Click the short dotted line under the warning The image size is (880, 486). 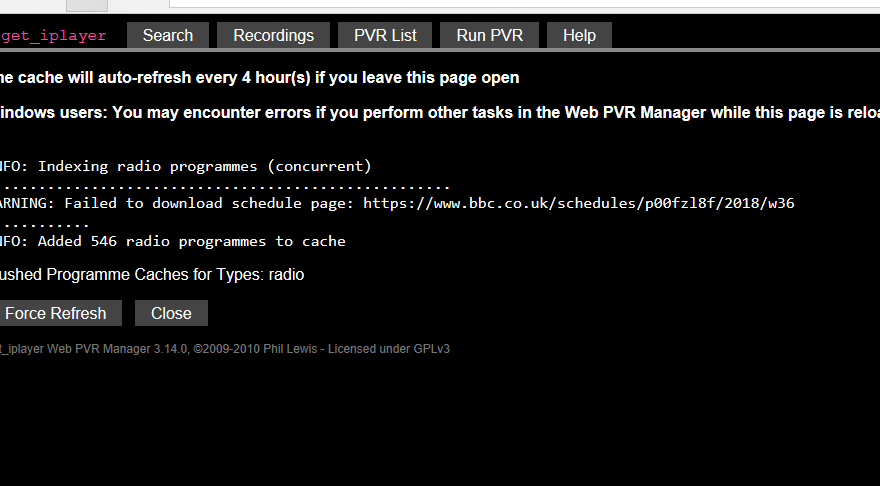[46, 223]
